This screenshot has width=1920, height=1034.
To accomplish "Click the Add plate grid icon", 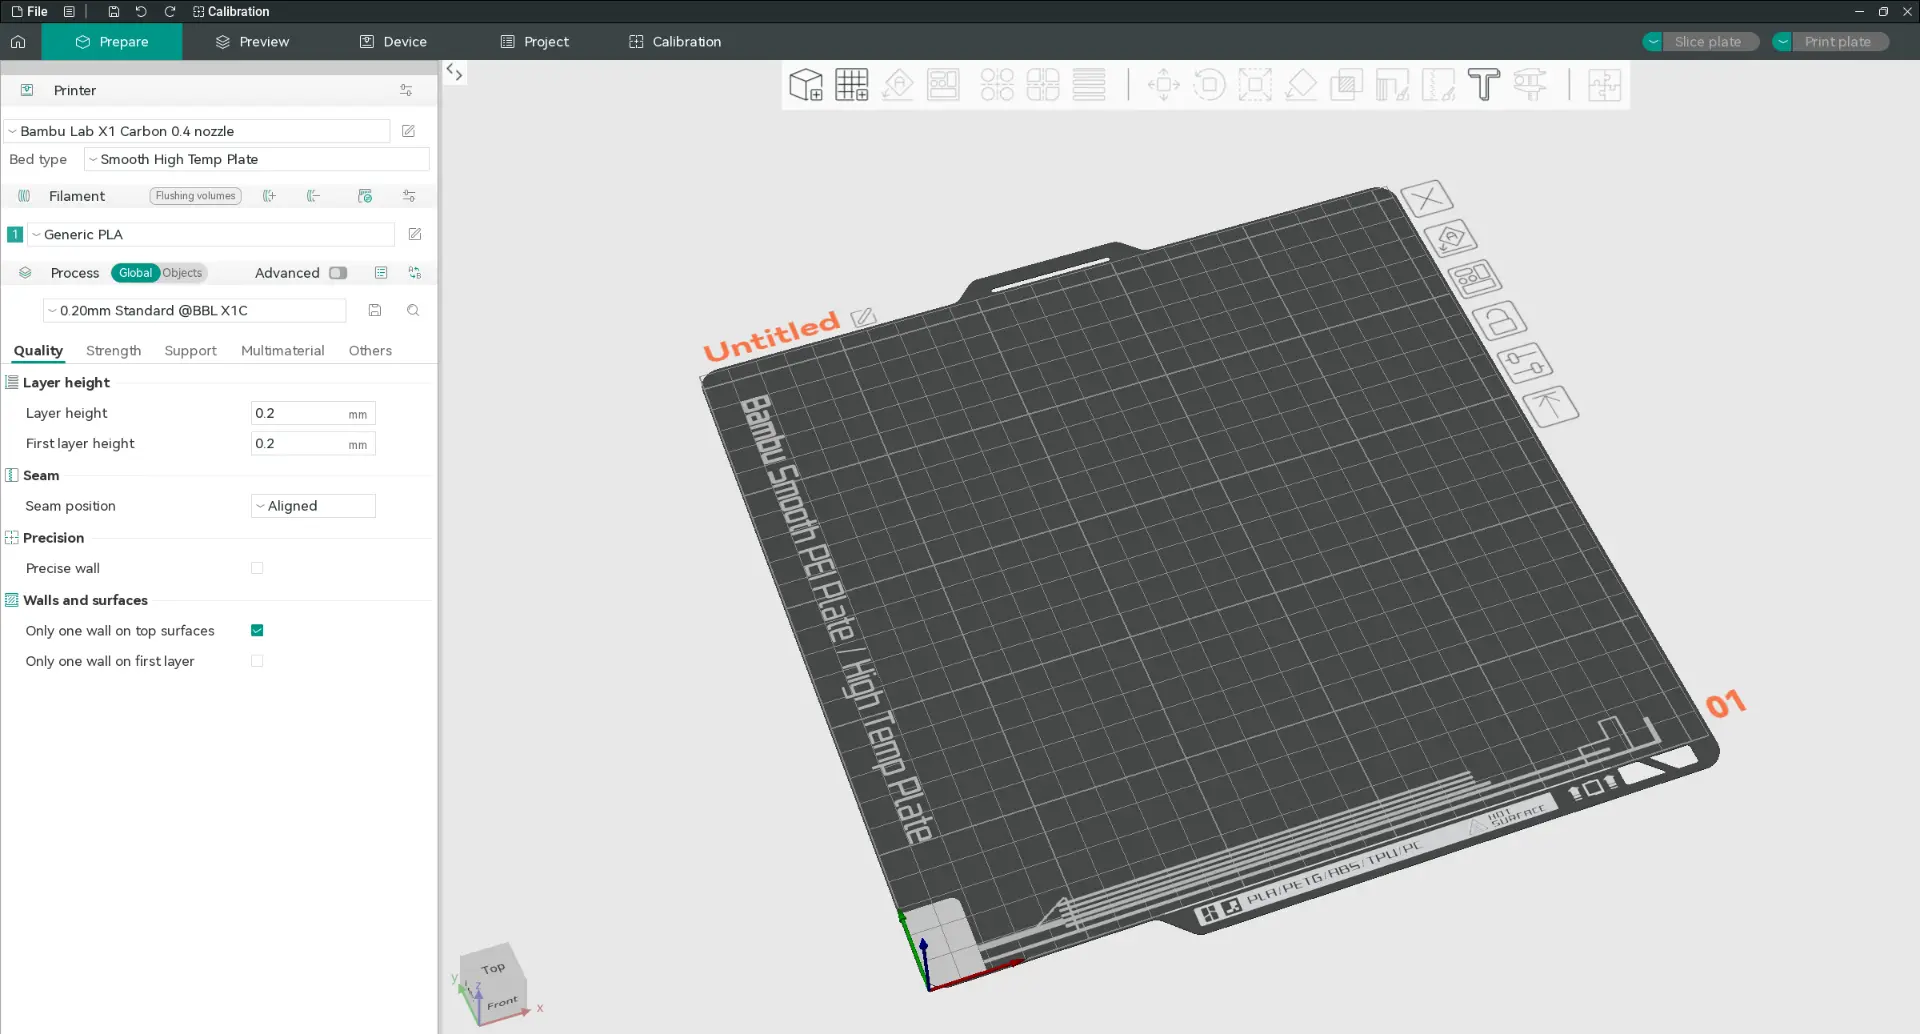I will pos(851,85).
